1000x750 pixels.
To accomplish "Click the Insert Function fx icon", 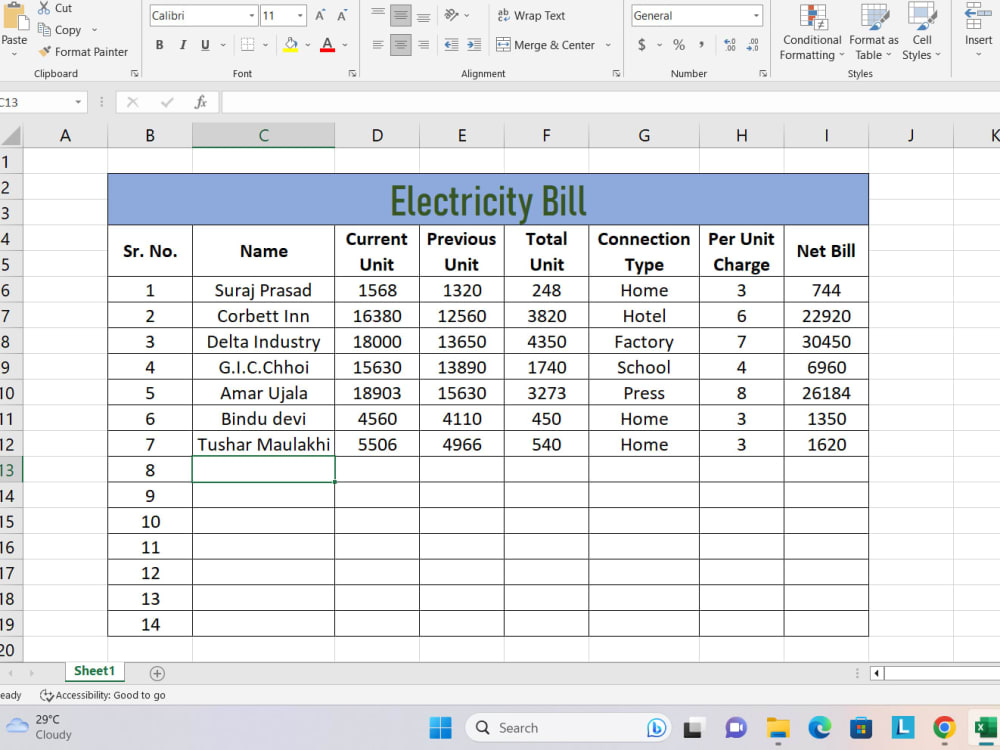I will point(200,102).
